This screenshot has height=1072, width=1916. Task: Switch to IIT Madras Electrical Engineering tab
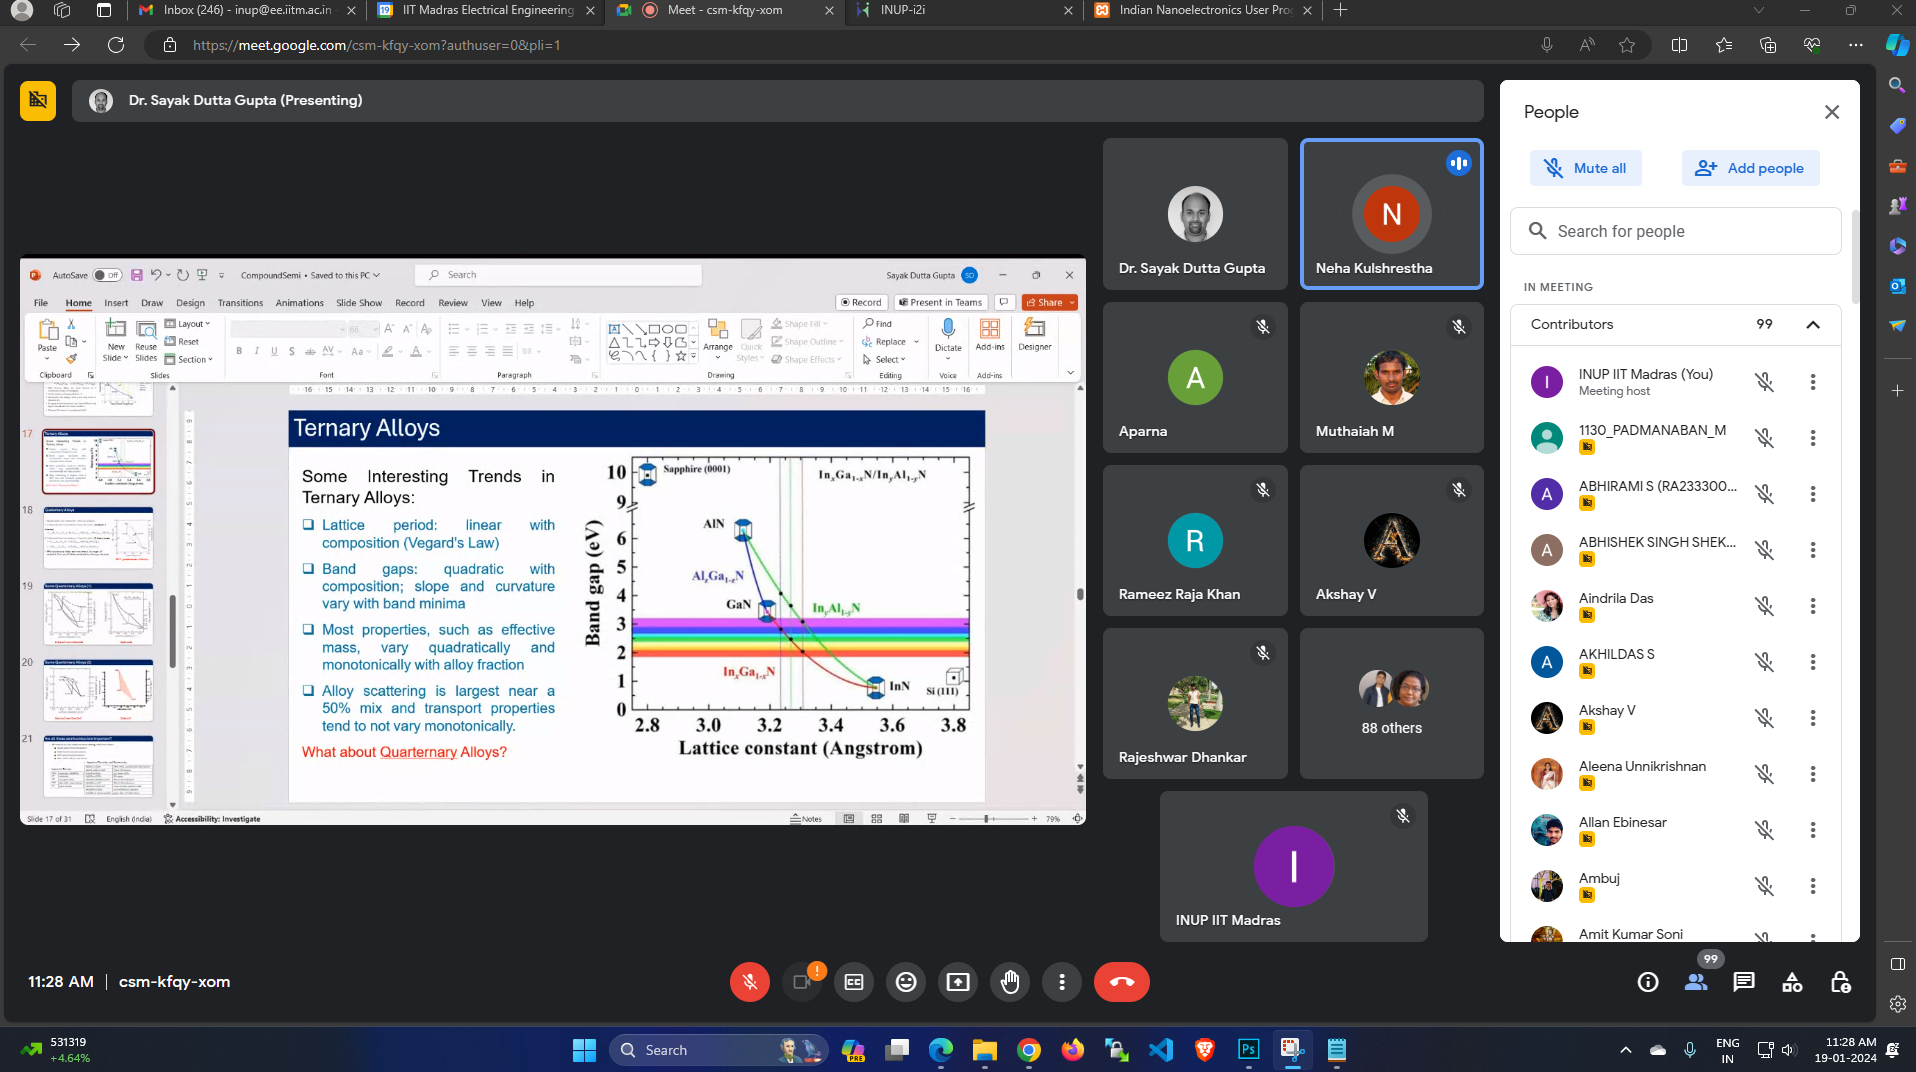point(486,10)
